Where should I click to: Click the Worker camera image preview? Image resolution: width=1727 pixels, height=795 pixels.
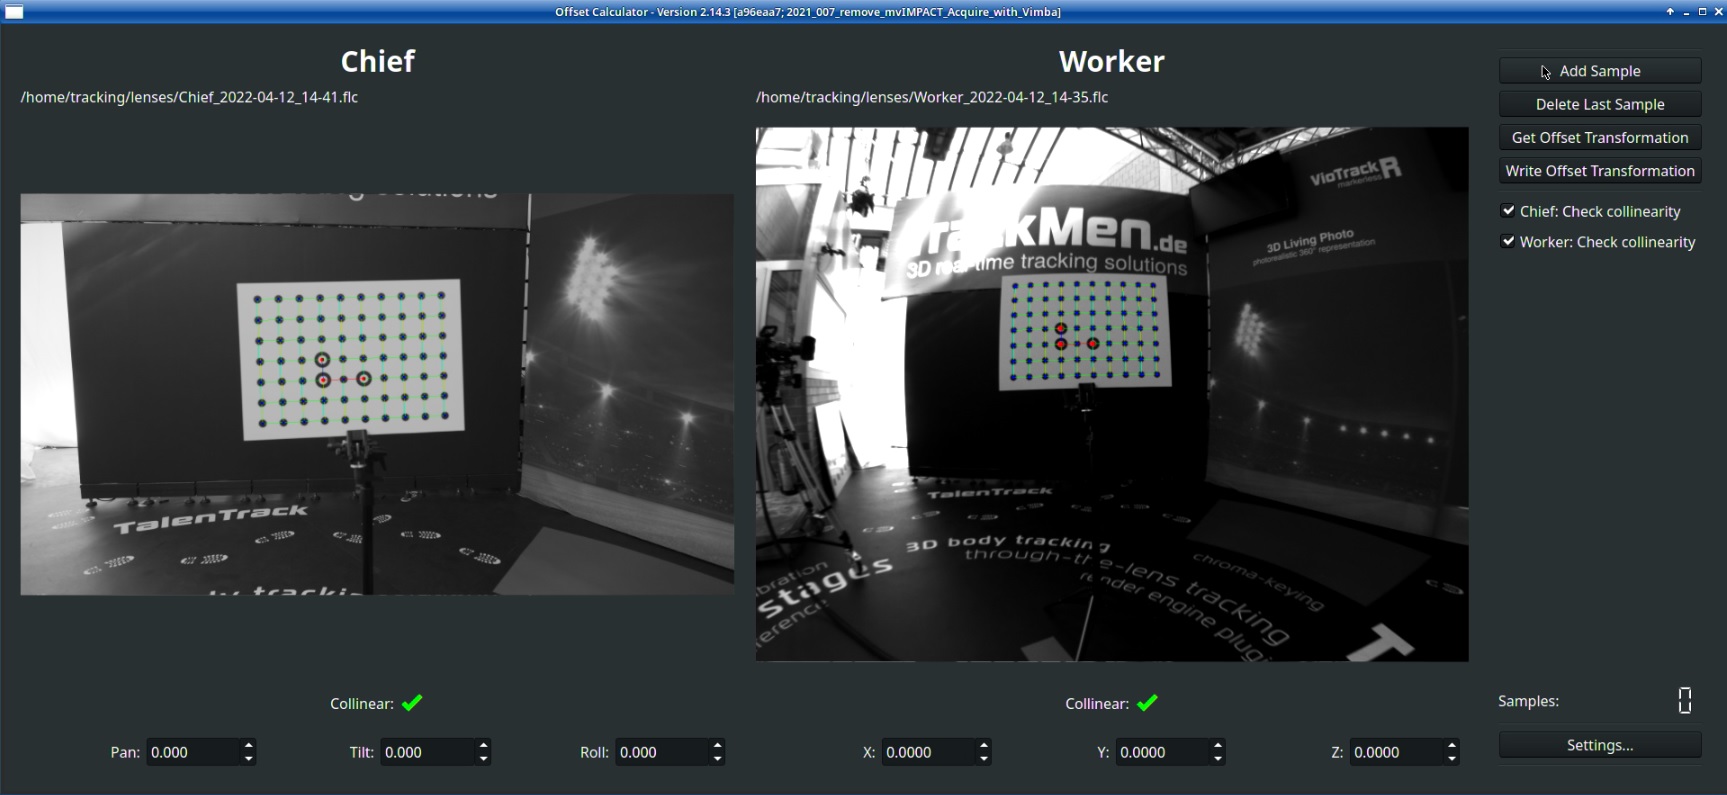[1112, 394]
